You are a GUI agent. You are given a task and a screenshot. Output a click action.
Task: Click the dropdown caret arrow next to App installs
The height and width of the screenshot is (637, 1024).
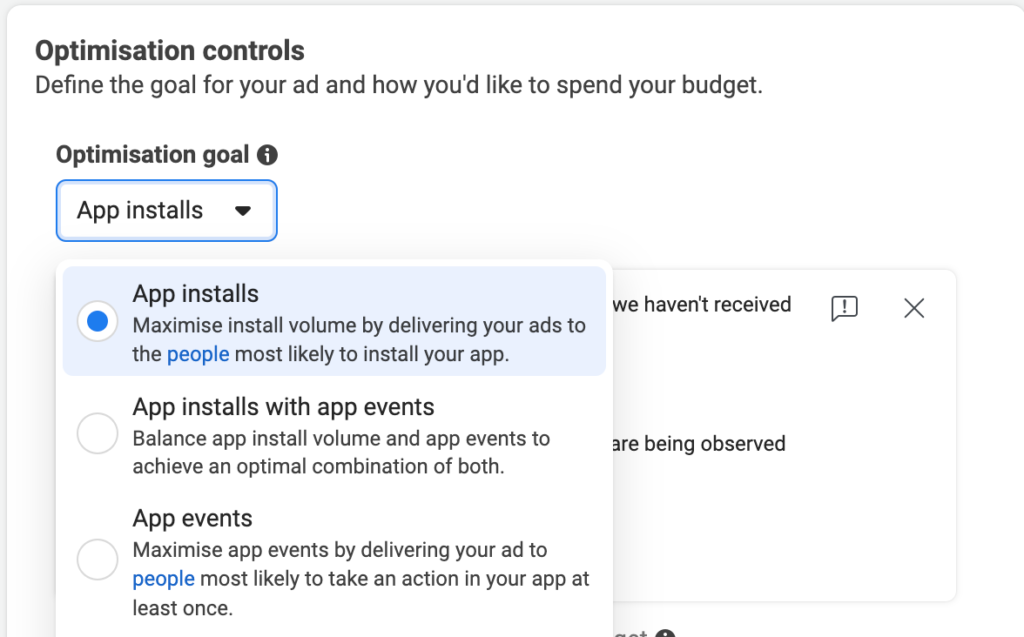tap(242, 211)
